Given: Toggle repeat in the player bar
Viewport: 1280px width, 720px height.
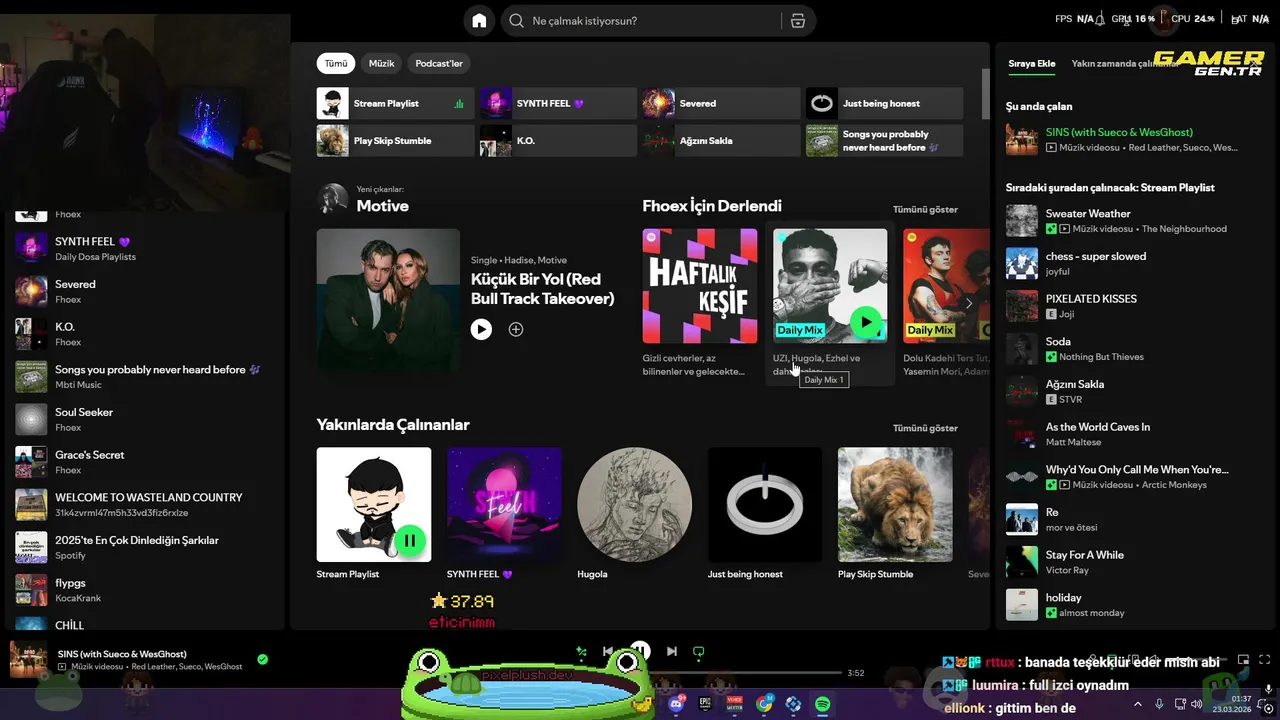Looking at the screenshot, I should 699,651.
